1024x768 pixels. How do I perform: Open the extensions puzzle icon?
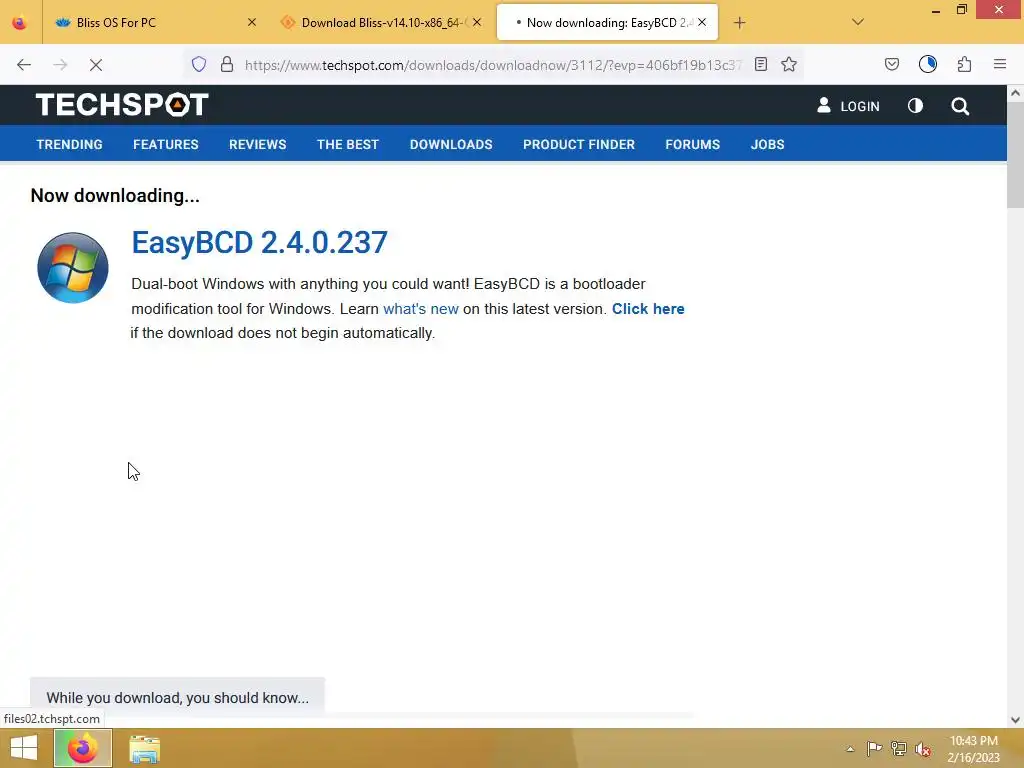pyautogui.click(x=965, y=64)
